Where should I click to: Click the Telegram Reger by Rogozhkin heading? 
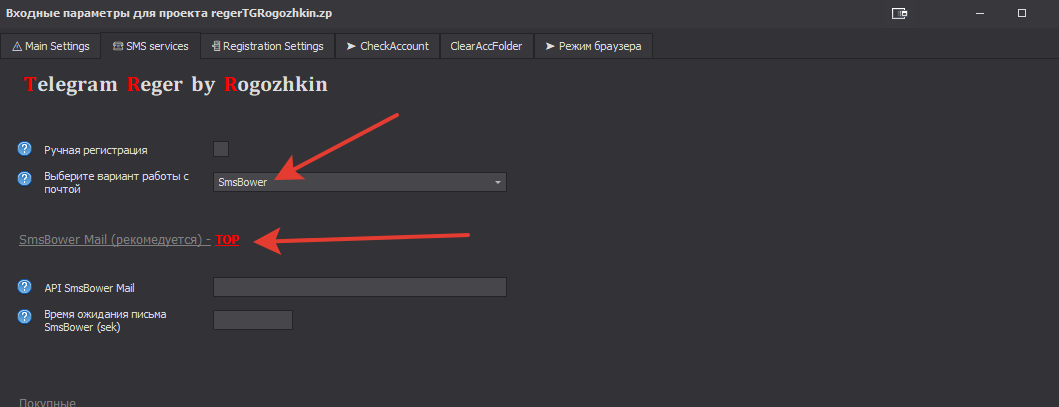tap(176, 84)
